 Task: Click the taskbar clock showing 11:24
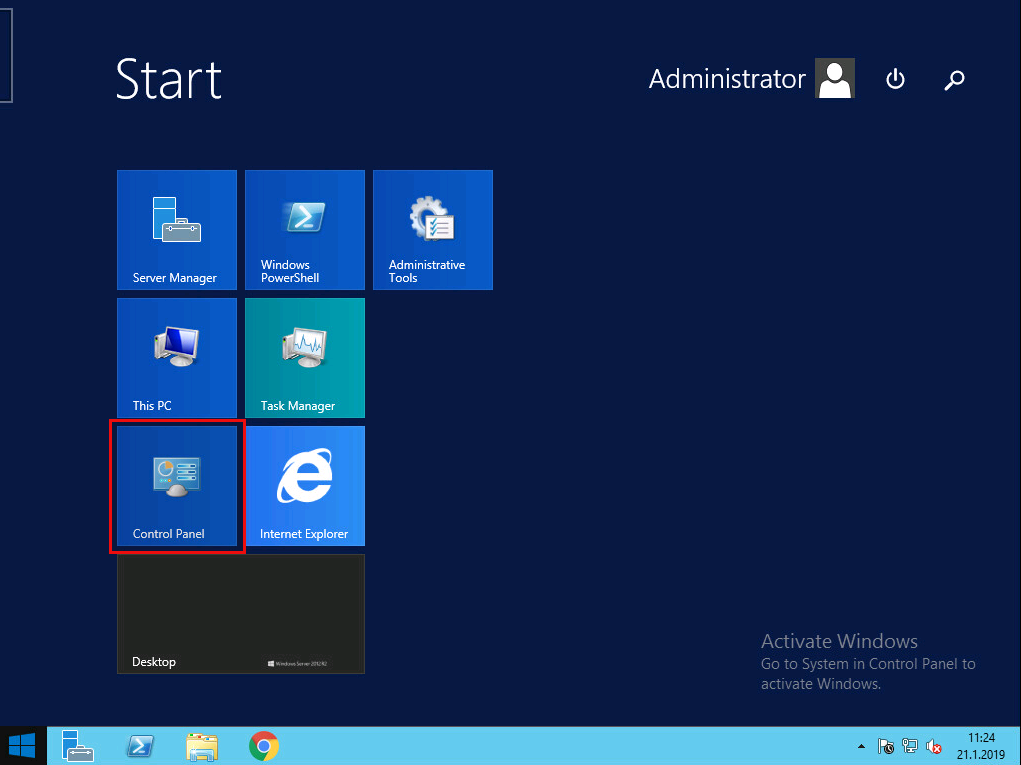click(981, 746)
